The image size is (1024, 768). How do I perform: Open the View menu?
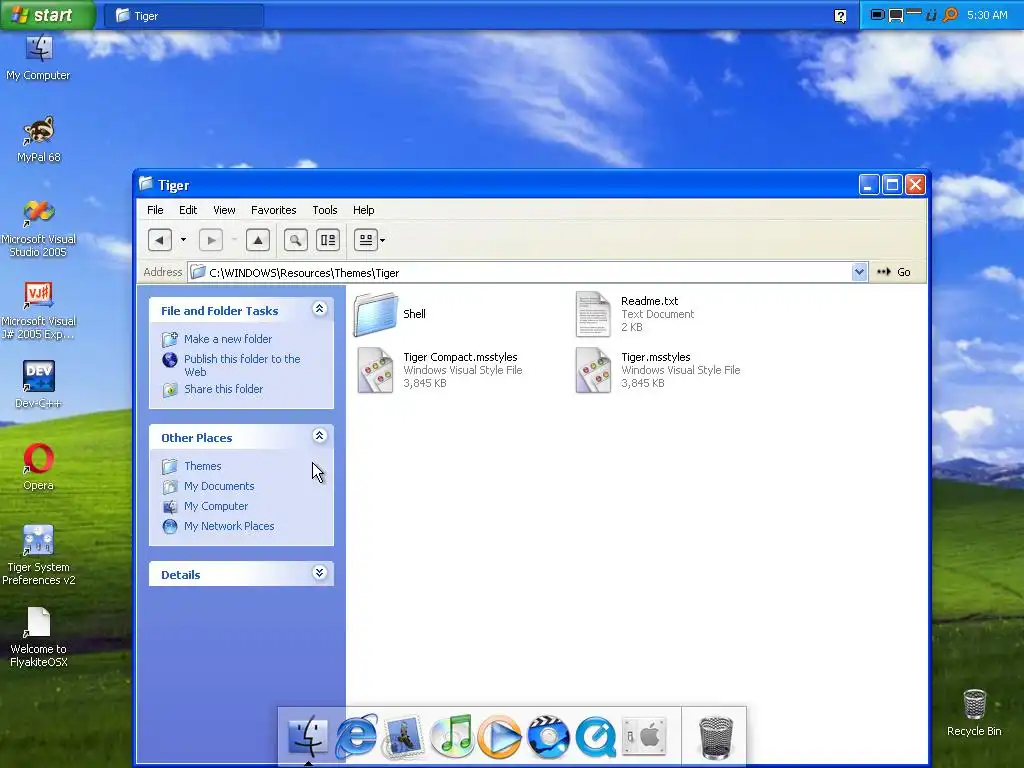tap(224, 210)
